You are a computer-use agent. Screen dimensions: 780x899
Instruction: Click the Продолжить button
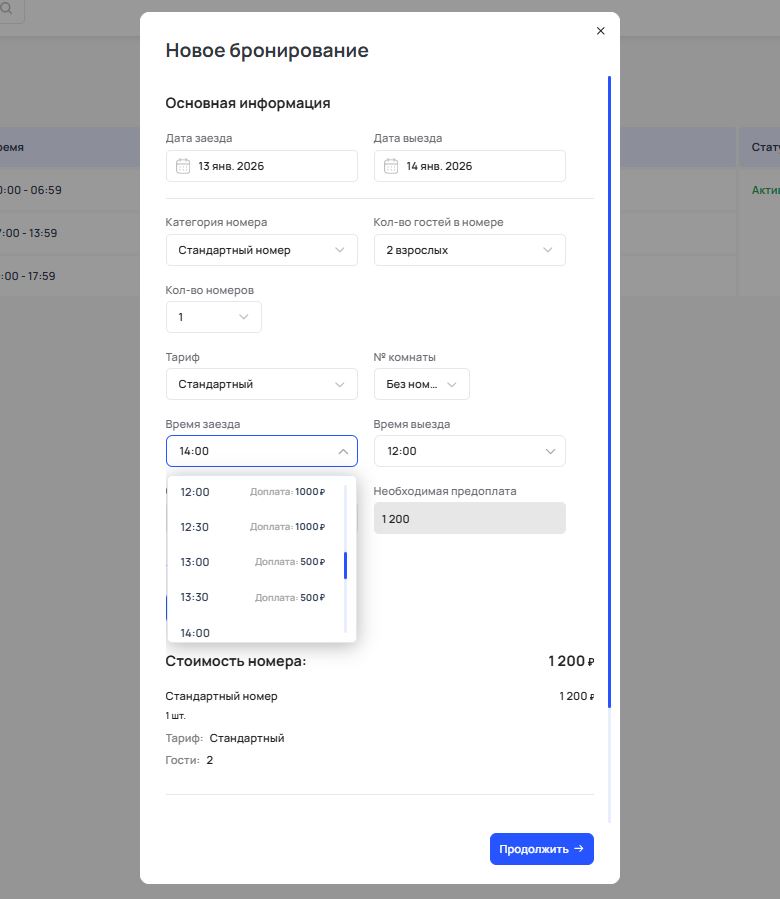(x=541, y=849)
